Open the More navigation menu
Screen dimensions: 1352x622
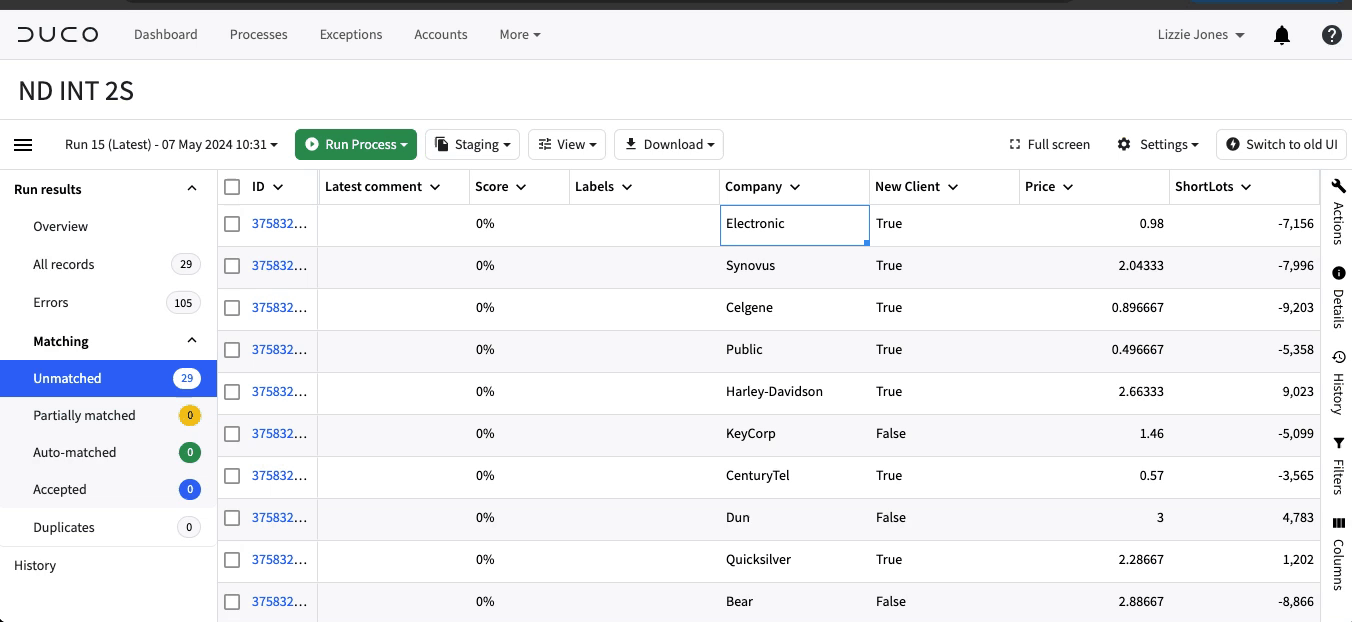[520, 34]
